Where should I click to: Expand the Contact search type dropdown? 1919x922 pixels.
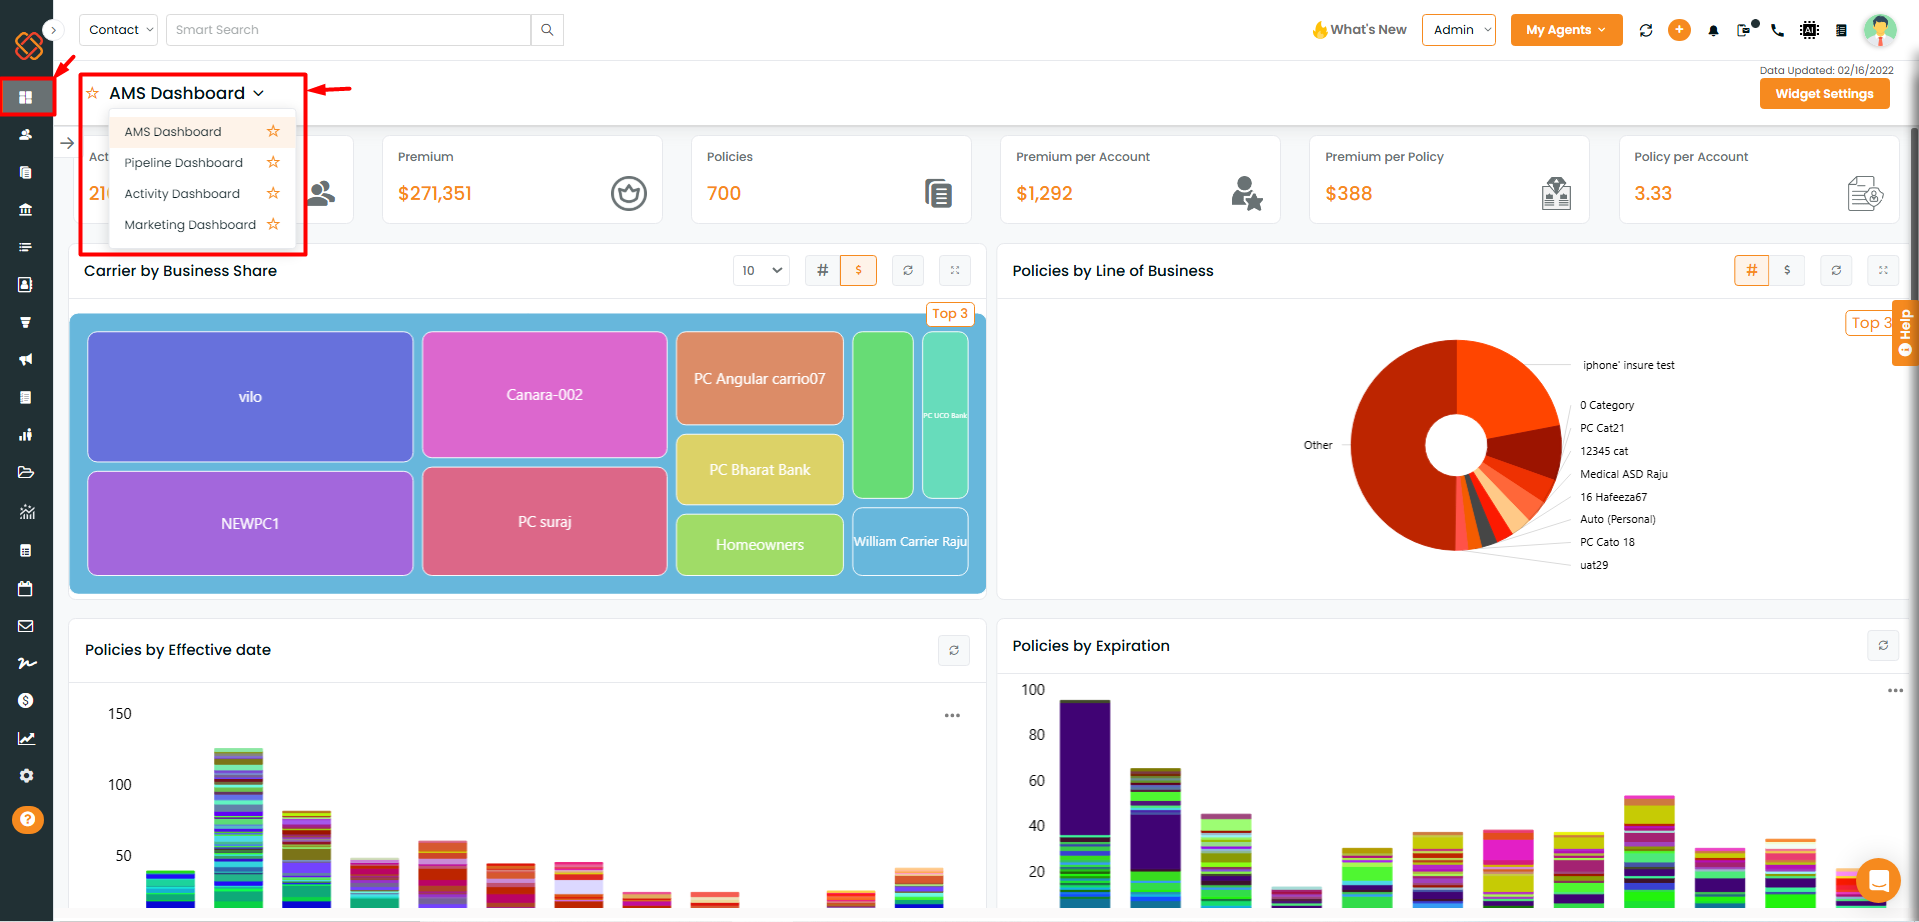point(119,30)
